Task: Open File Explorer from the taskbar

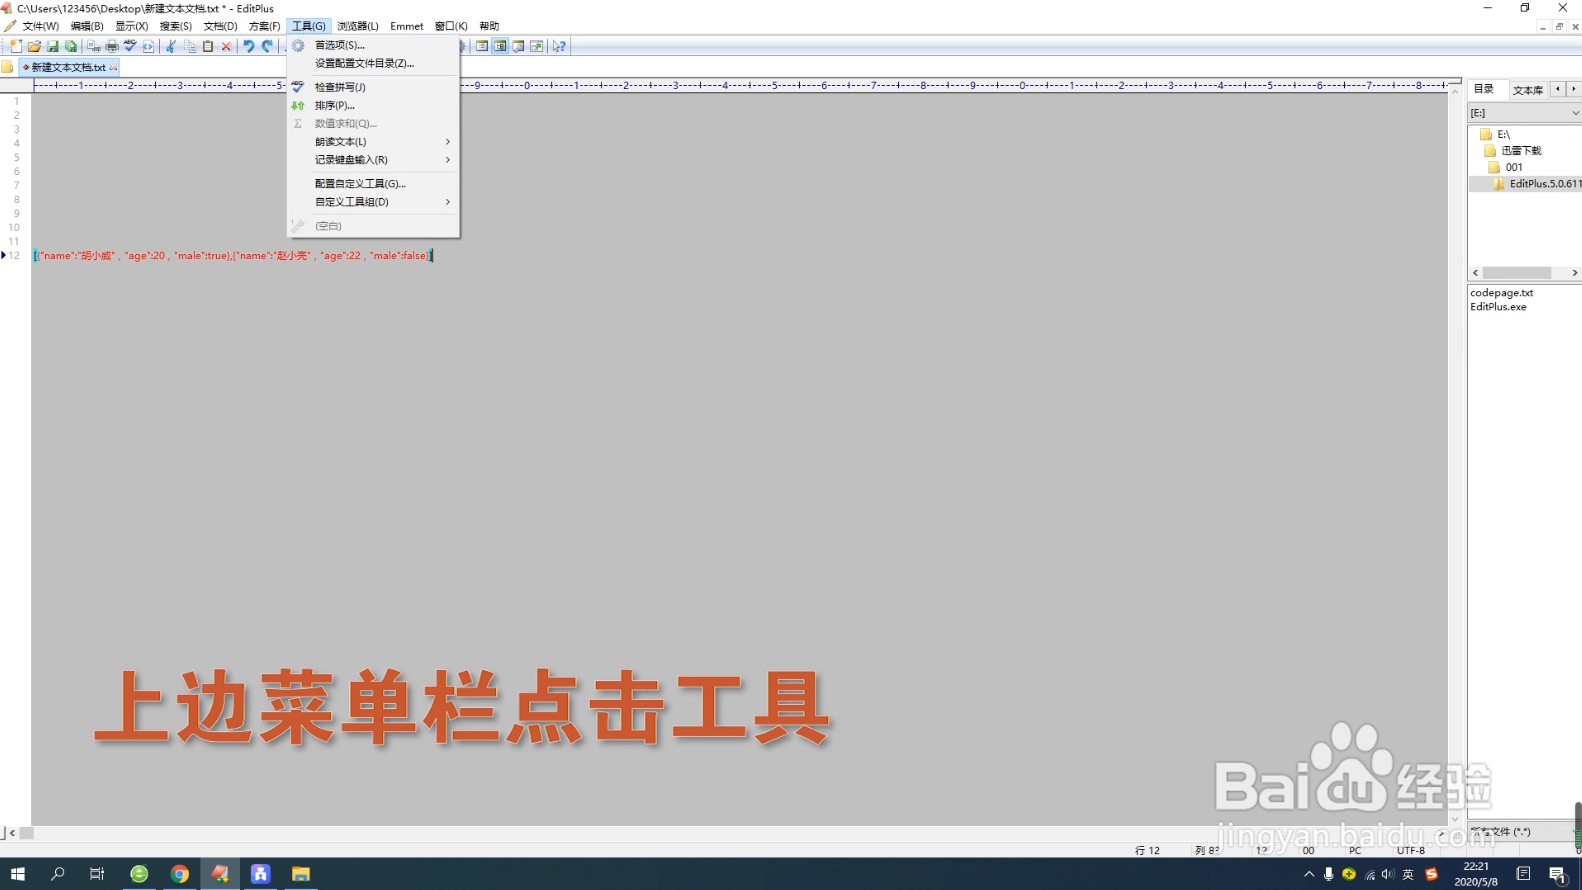Action: (x=300, y=874)
